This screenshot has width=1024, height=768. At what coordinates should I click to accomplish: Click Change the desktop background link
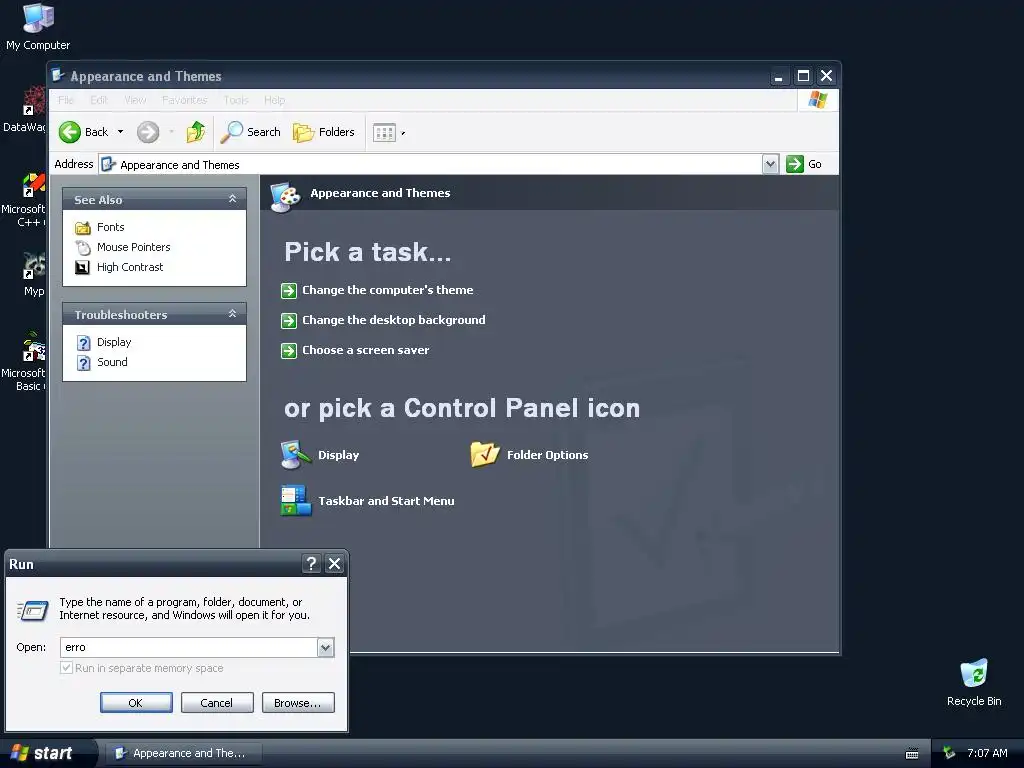[394, 320]
